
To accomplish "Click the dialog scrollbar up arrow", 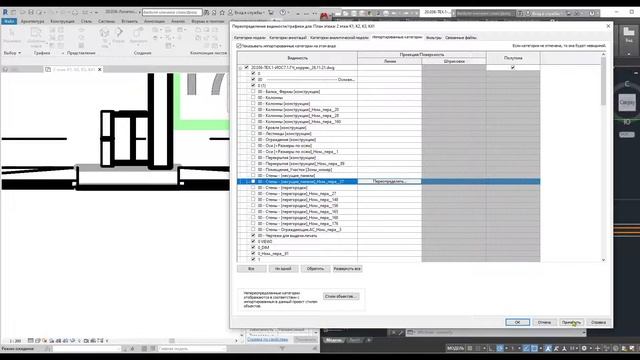I will [x=603, y=54].
